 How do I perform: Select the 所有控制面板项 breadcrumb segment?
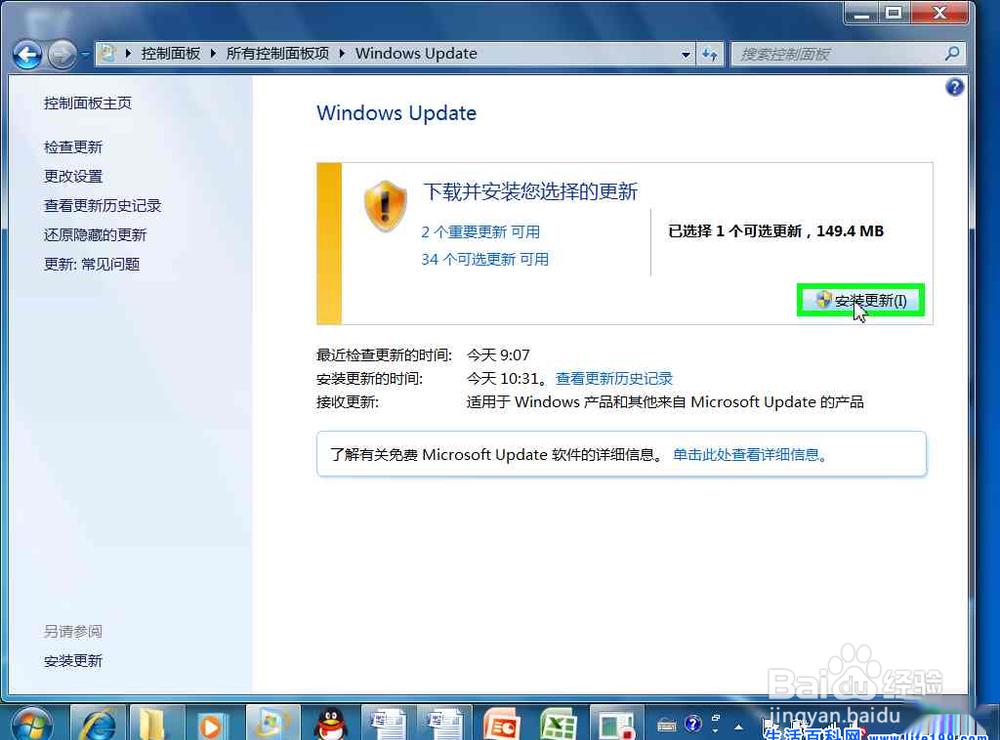coord(277,54)
